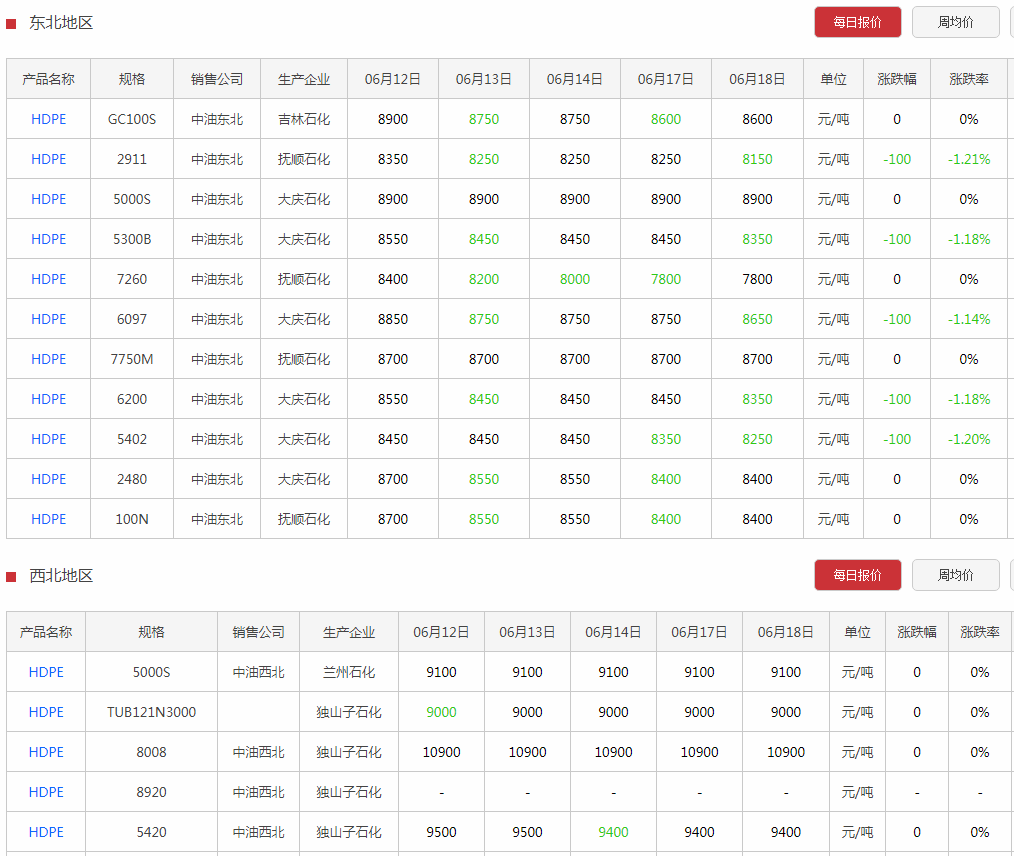1014x856 pixels.
Task: Select the -1.14% change rate cell
Action: click(969, 319)
